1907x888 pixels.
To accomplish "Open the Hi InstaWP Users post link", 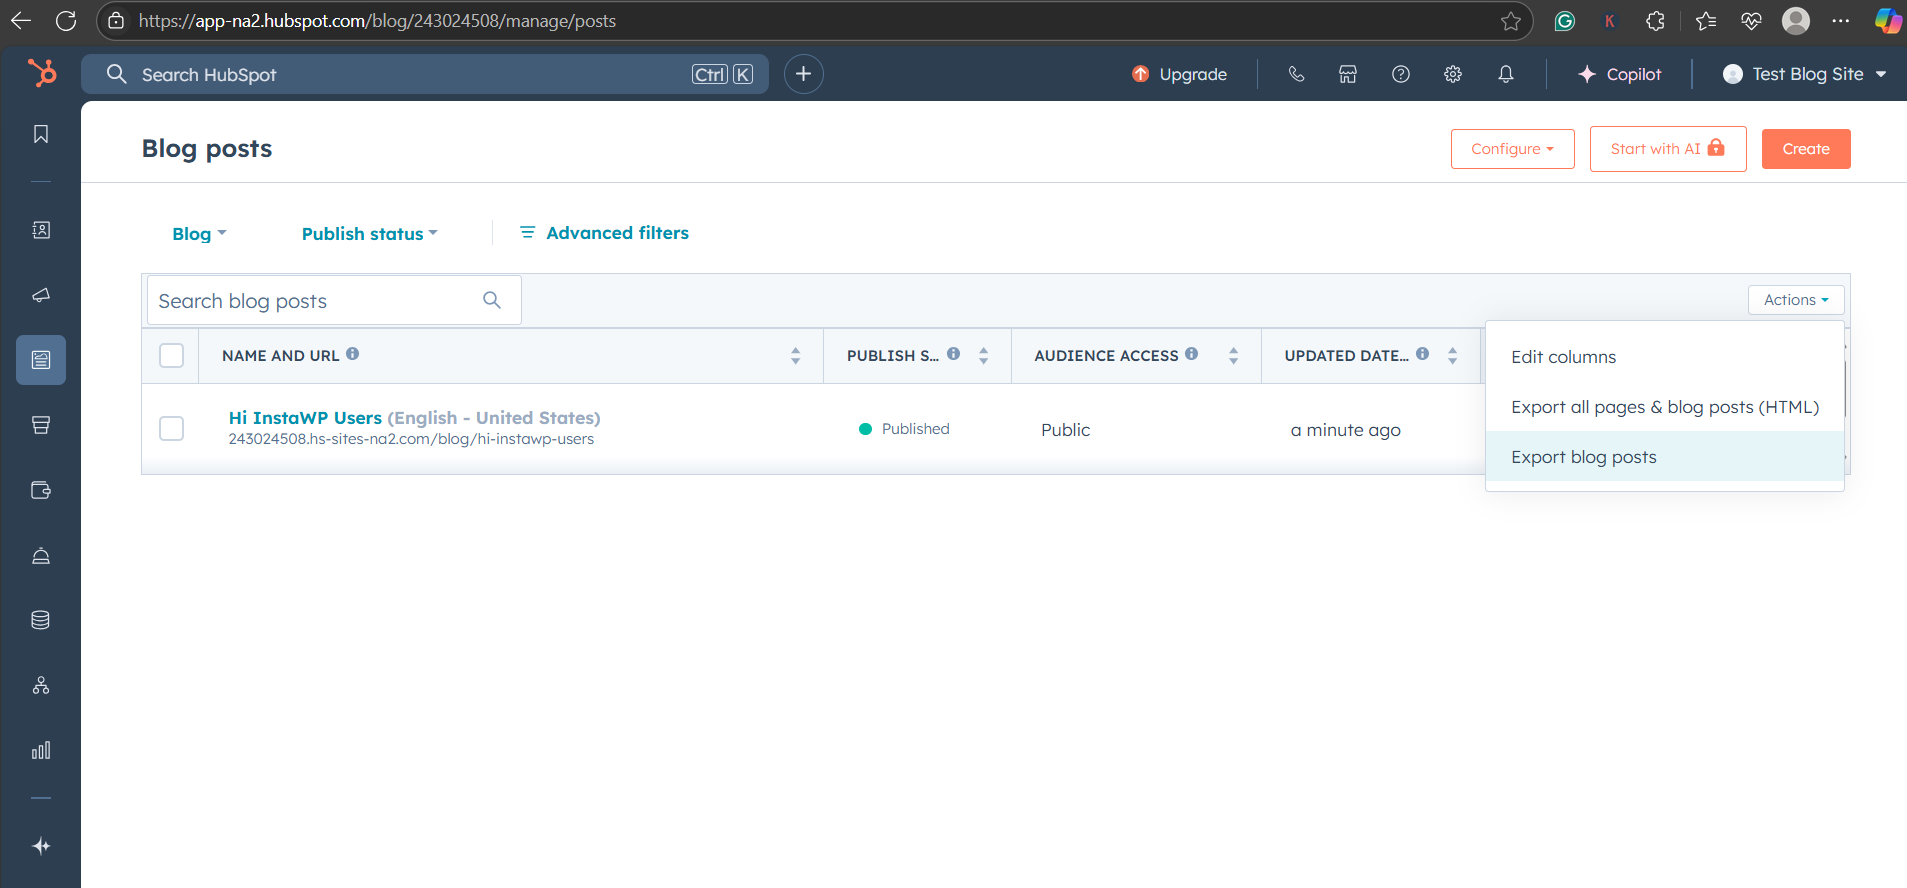I will click(x=305, y=418).
